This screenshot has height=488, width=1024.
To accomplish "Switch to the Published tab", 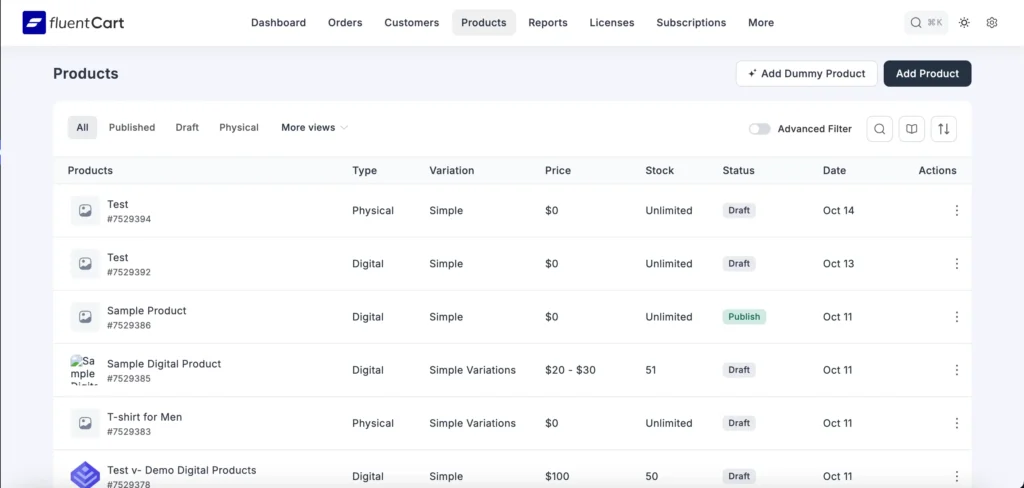I will coord(132,128).
